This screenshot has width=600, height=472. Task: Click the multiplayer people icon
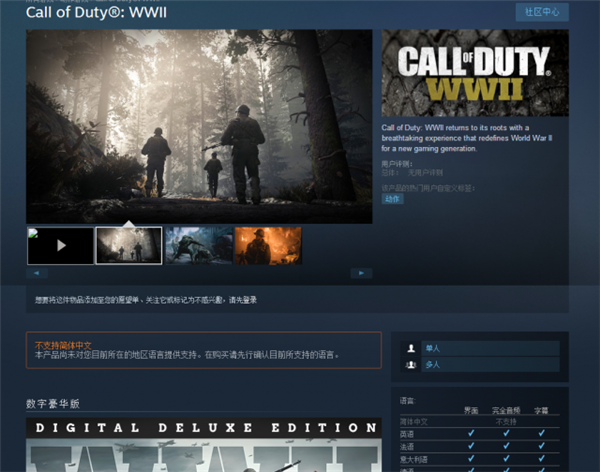411,365
